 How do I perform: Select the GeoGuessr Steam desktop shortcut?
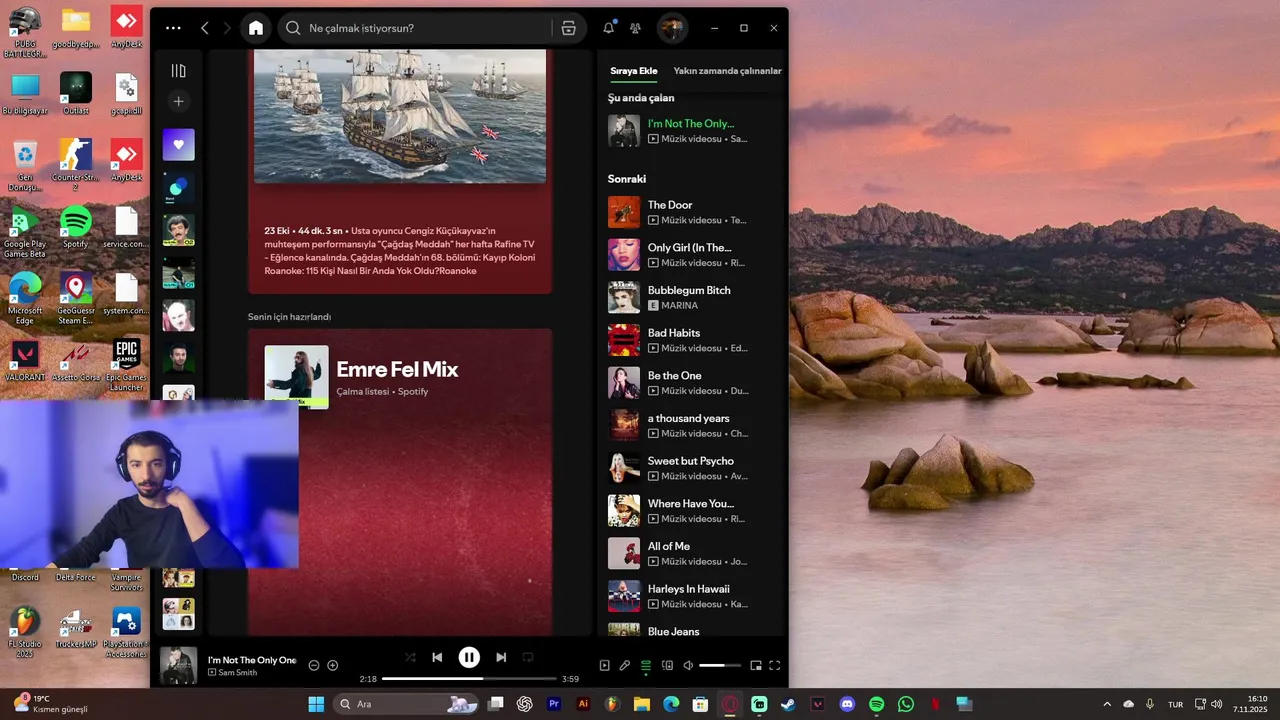(x=76, y=298)
